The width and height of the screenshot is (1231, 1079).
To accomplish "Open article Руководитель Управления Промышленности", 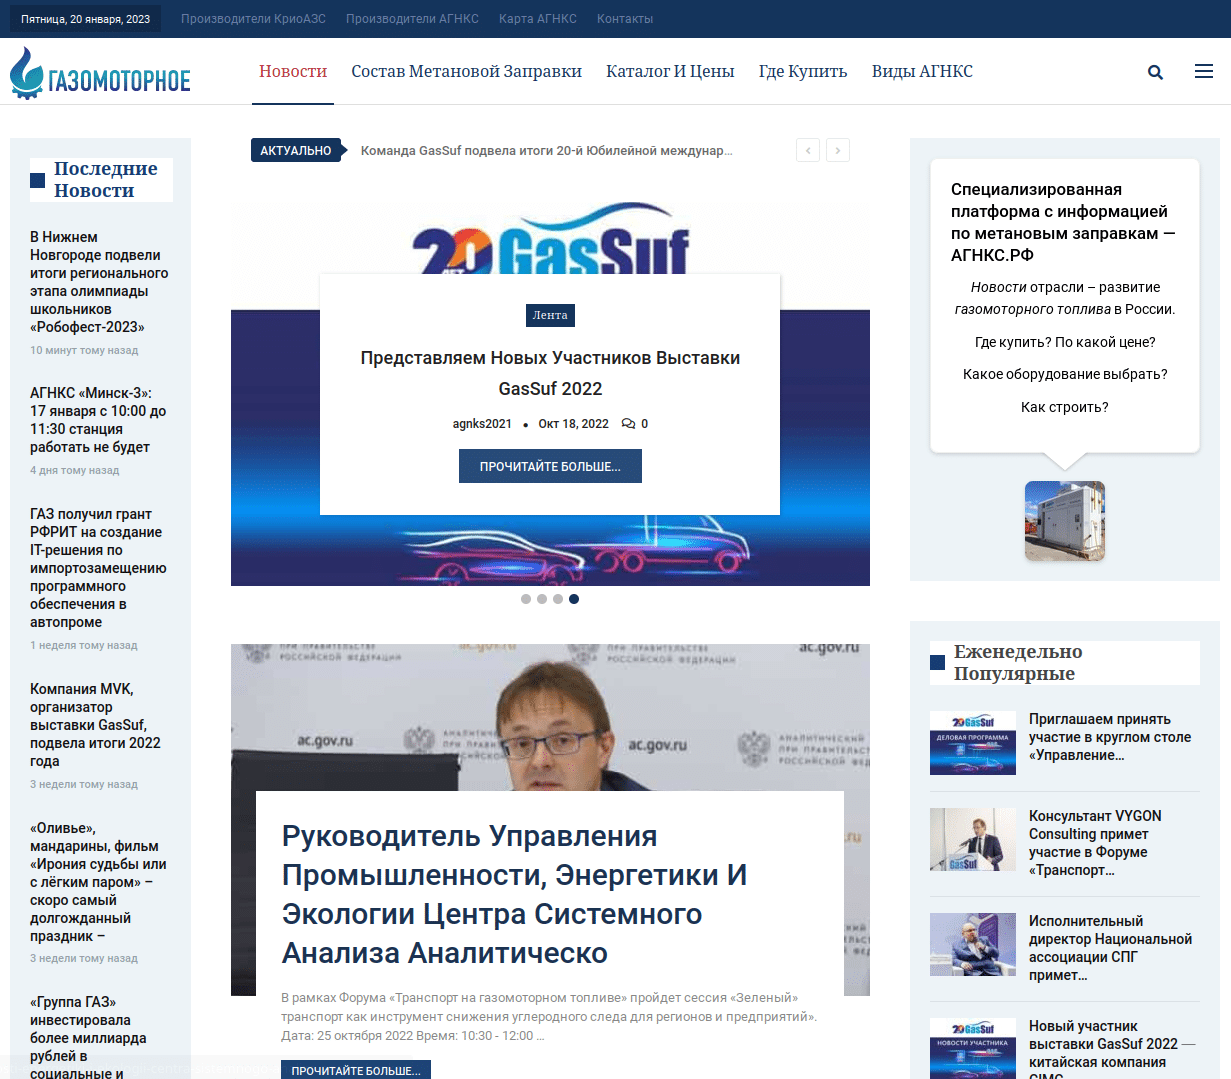I will coord(514,894).
